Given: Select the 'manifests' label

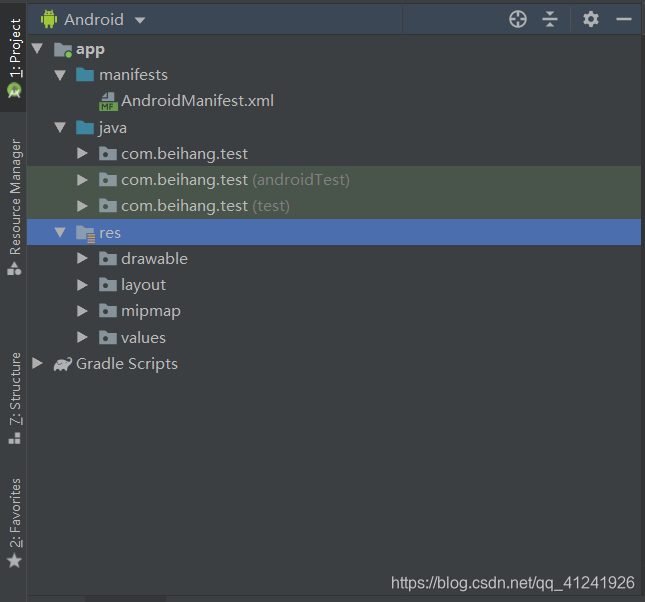Looking at the screenshot, I should click(134, 75).
